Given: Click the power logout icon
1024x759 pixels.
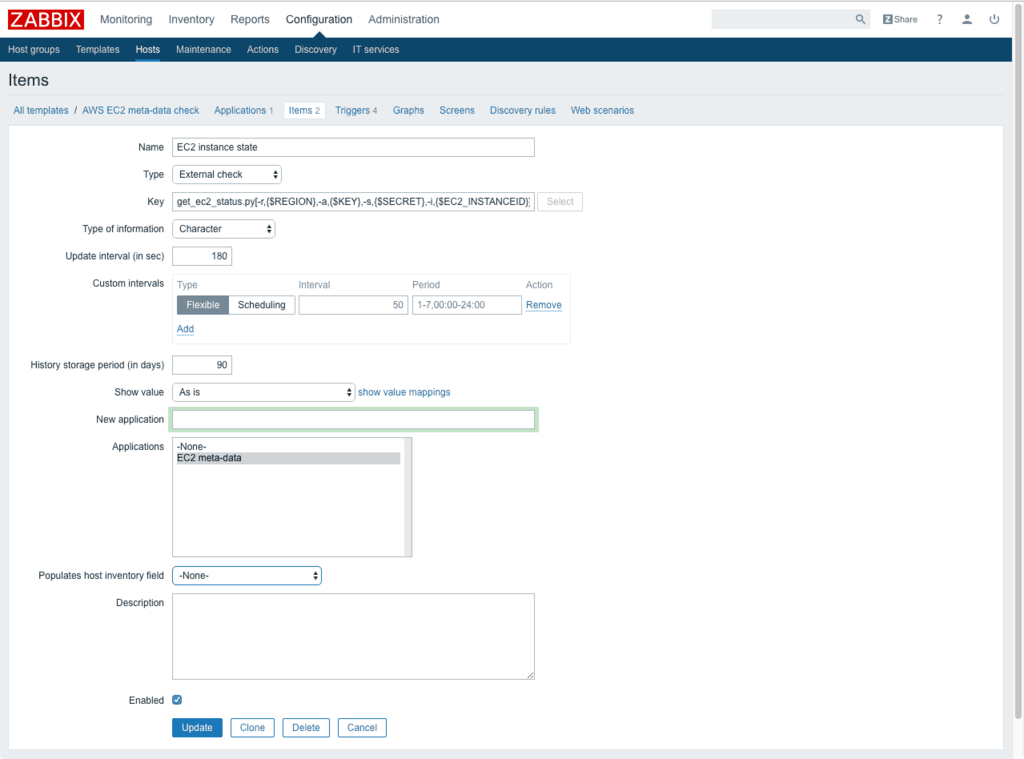Looking at the screenshot, I should pos(994,20).
